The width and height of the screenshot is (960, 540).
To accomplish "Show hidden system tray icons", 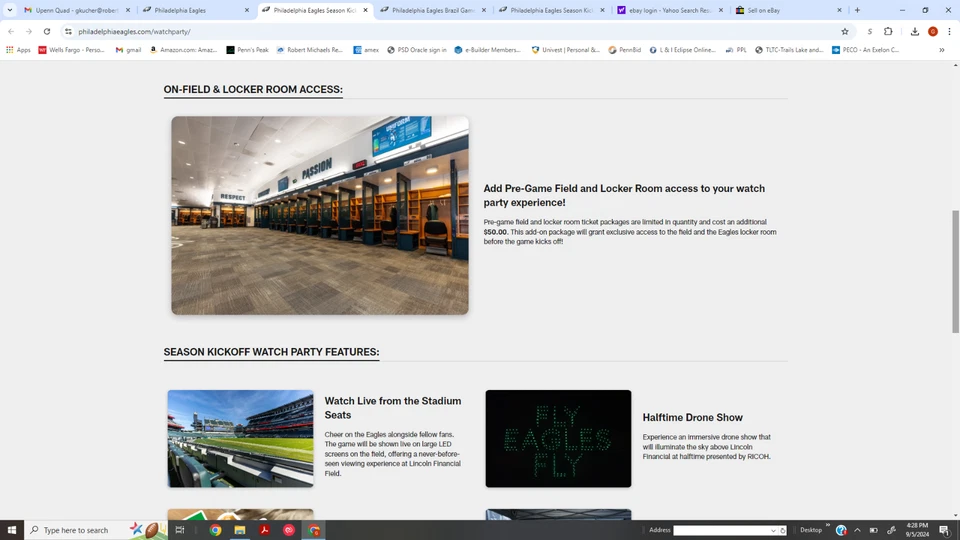I will click(857, 530).
